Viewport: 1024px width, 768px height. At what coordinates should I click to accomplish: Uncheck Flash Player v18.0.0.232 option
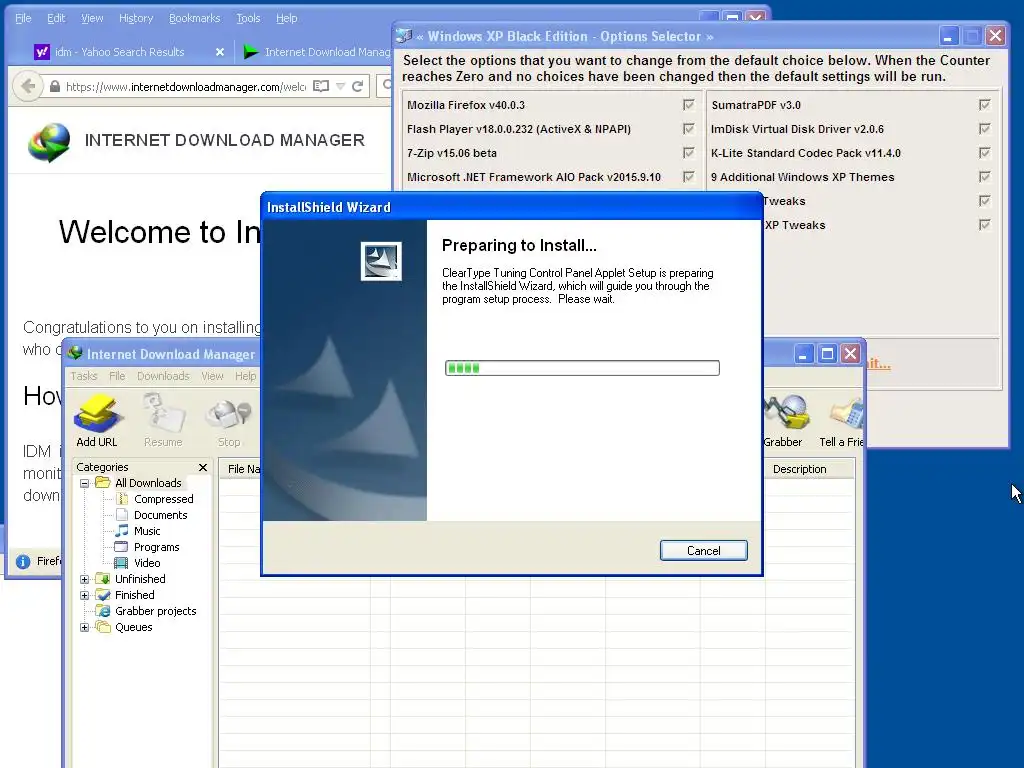(688, 129)
